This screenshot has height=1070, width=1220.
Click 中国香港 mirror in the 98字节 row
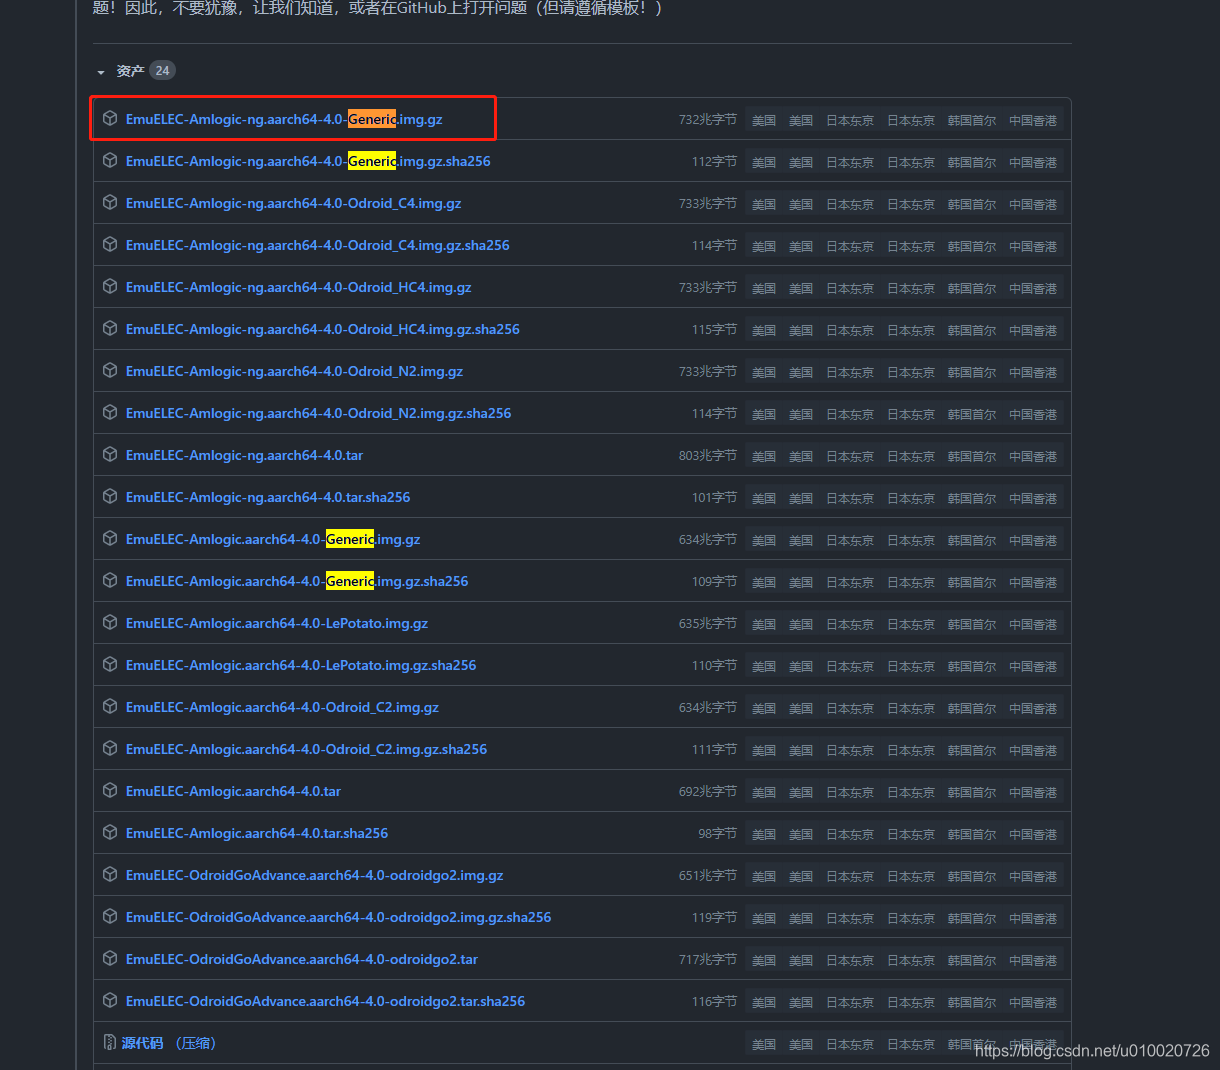click(1033, 834)
